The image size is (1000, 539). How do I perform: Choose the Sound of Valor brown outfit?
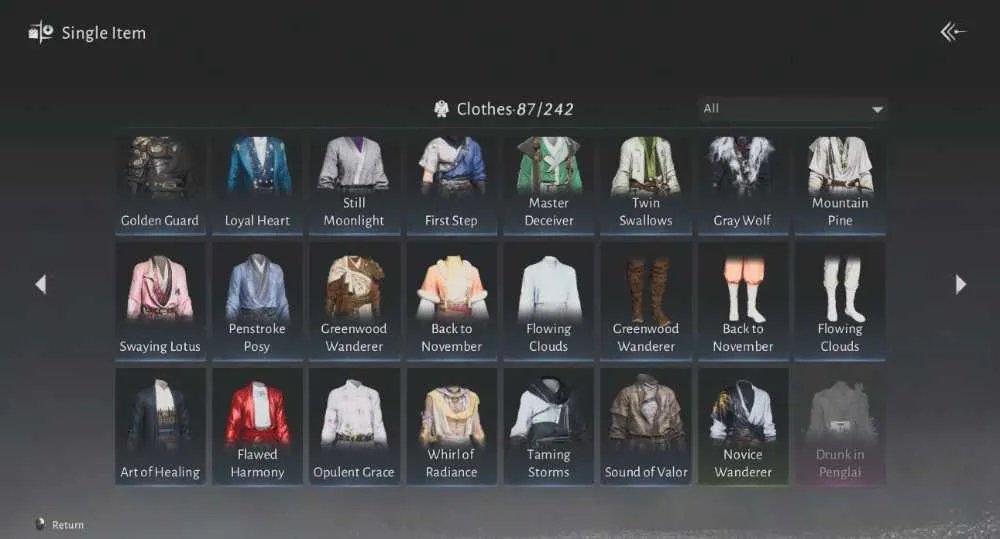click(645, 425)
